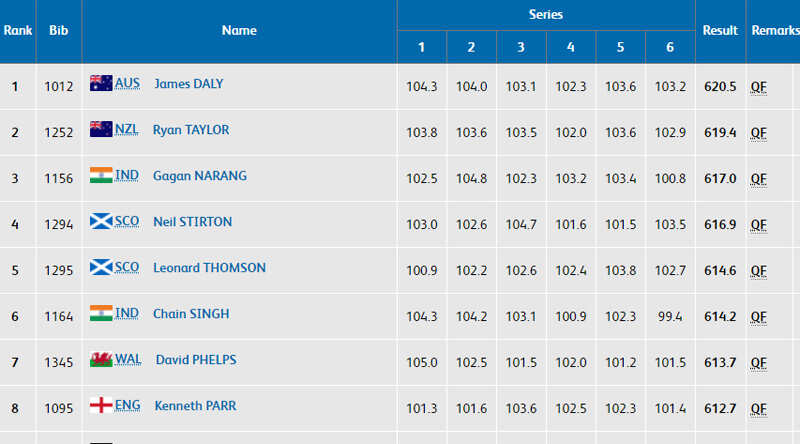Open Ryan TAYLOR athlete profile
Screen dimensions: 800x444
coord(191,130)
